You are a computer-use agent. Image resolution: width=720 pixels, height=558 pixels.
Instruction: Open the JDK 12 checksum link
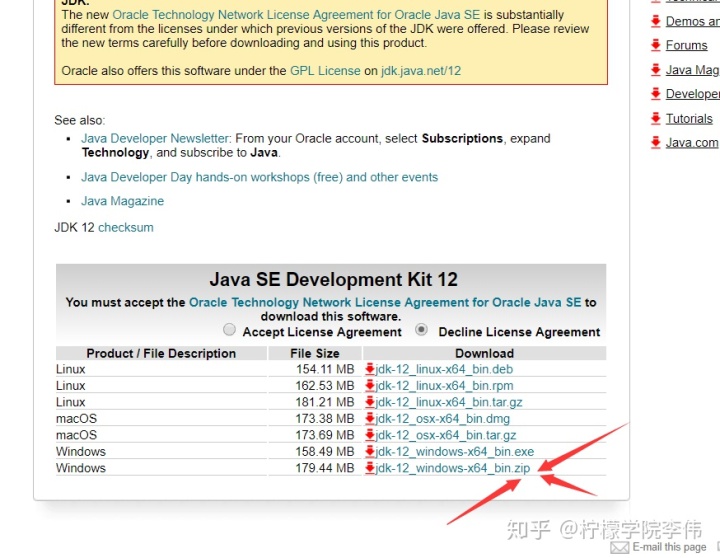(126, 227)
